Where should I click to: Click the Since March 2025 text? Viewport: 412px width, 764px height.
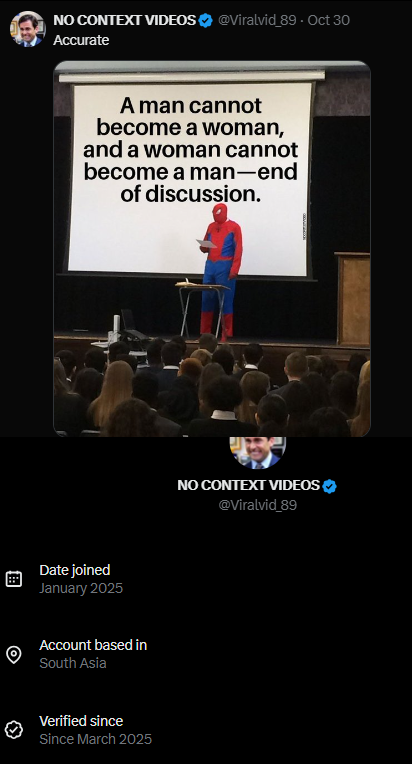(95, 739)
